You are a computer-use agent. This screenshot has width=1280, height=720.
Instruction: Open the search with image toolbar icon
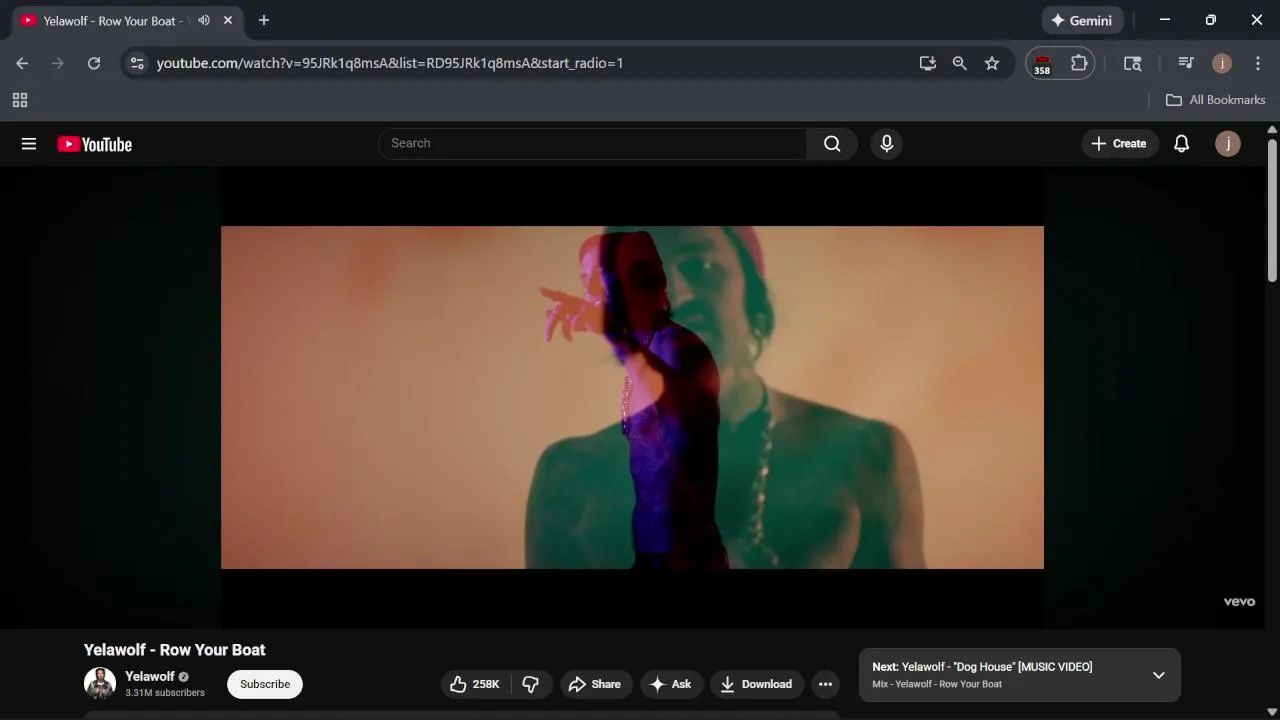[x=1133, y=63]
